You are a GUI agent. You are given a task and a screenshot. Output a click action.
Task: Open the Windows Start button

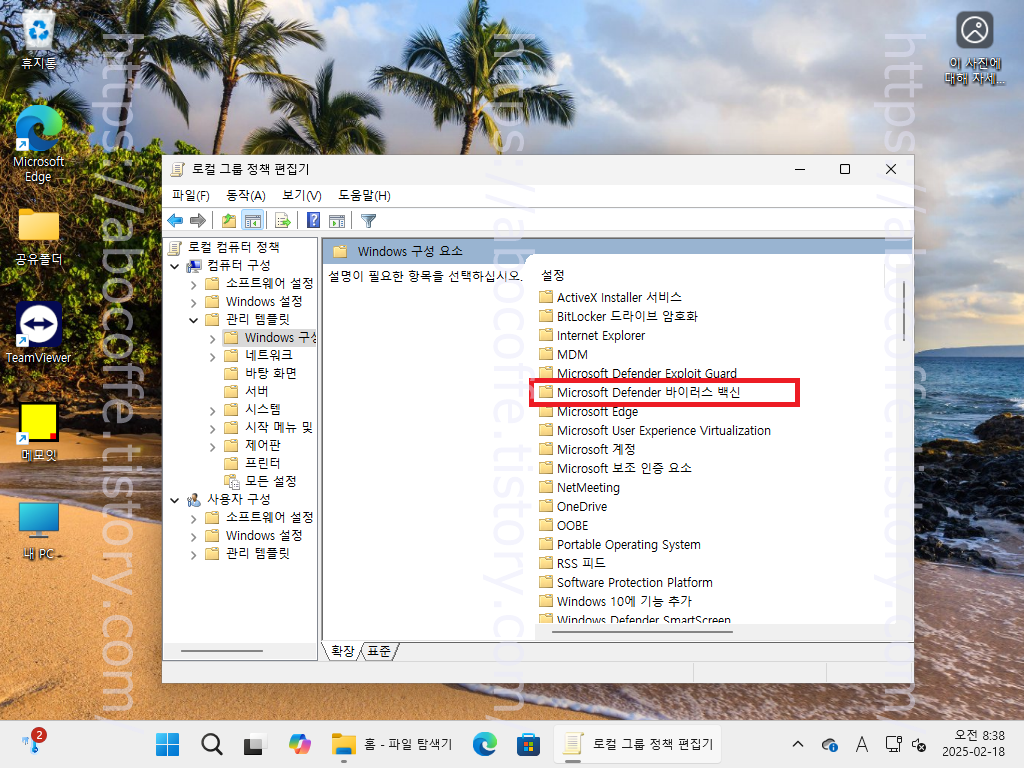click(168, 744)
